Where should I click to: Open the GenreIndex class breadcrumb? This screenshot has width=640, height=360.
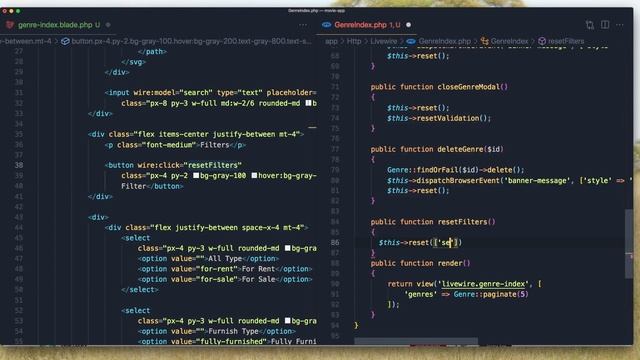tap(509, 41)
